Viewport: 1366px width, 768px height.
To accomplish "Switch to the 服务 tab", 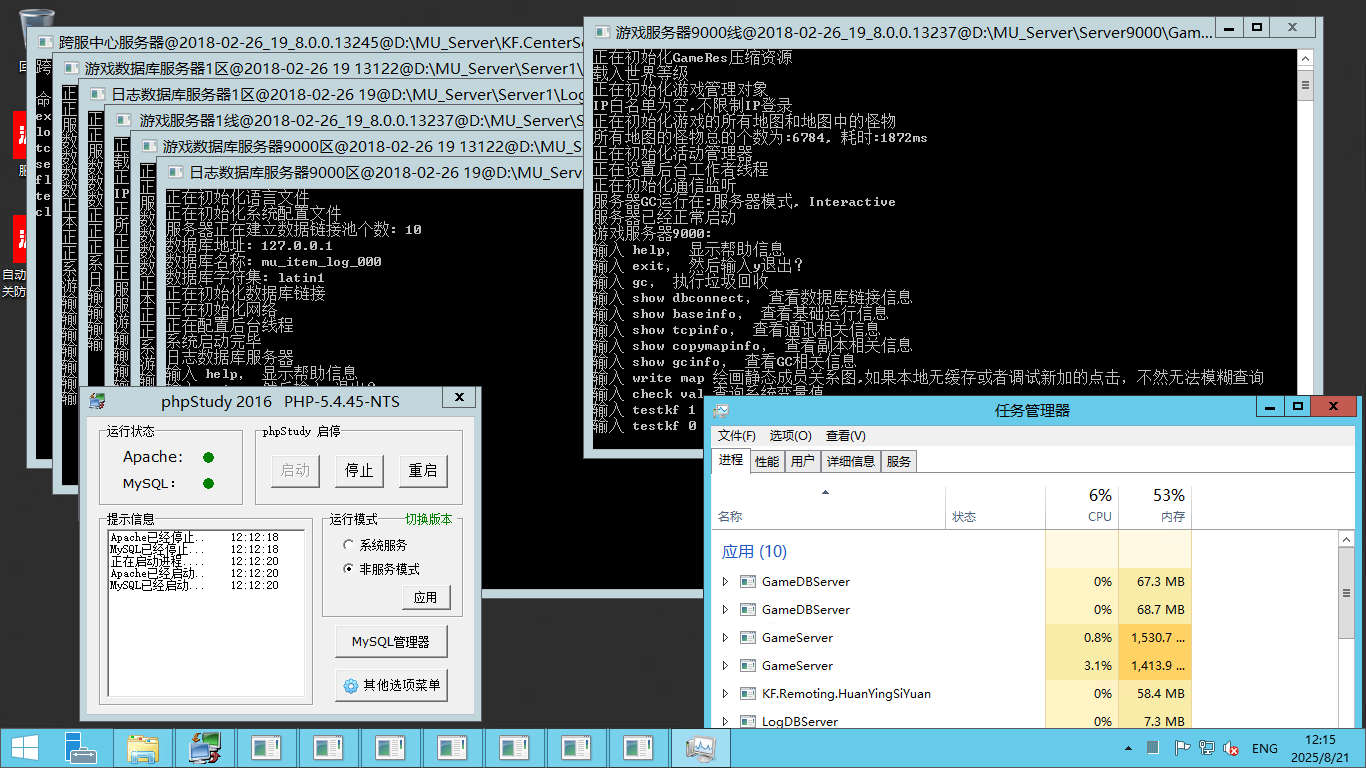I will [899, 461].
